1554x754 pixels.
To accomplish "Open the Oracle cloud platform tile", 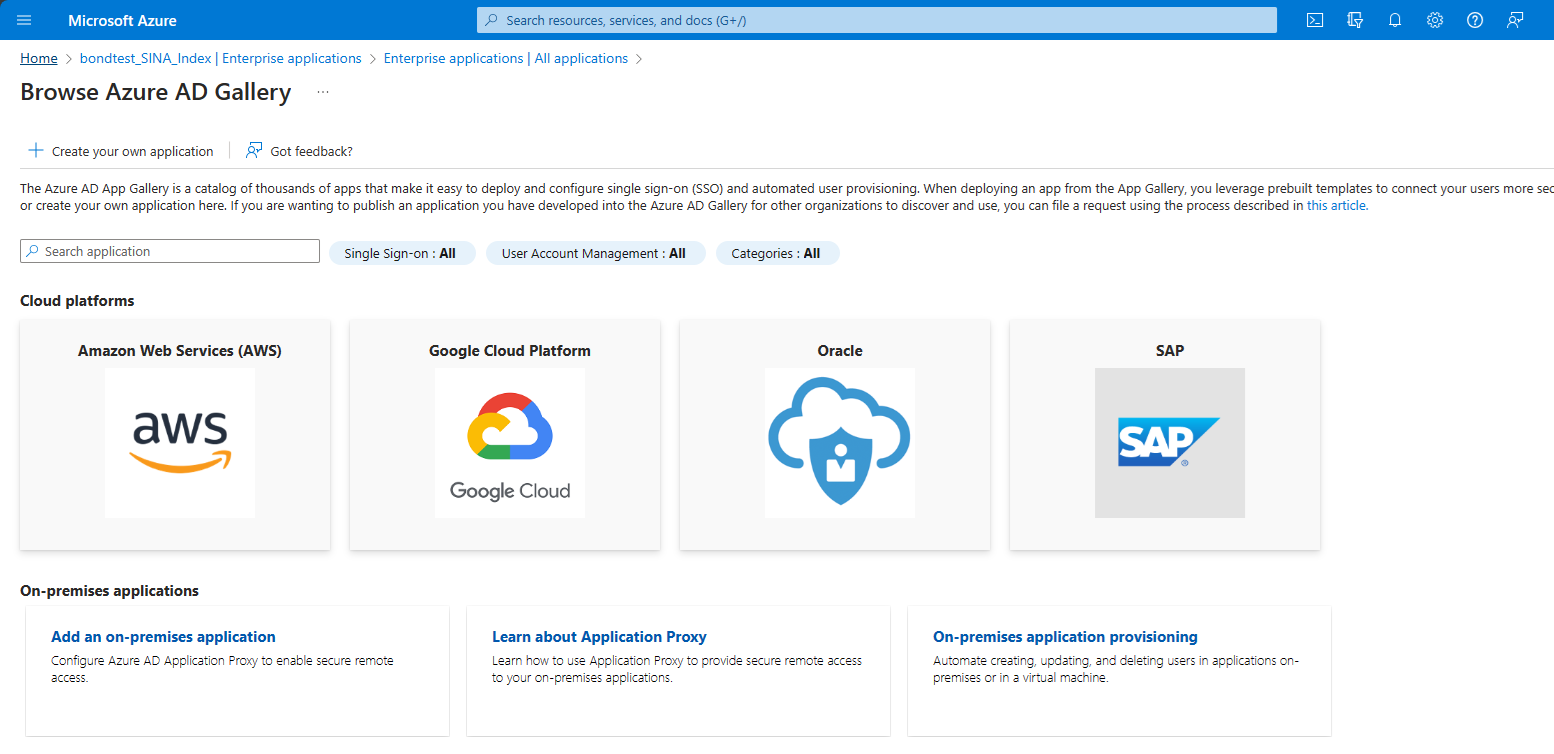I will click(840, 436).
